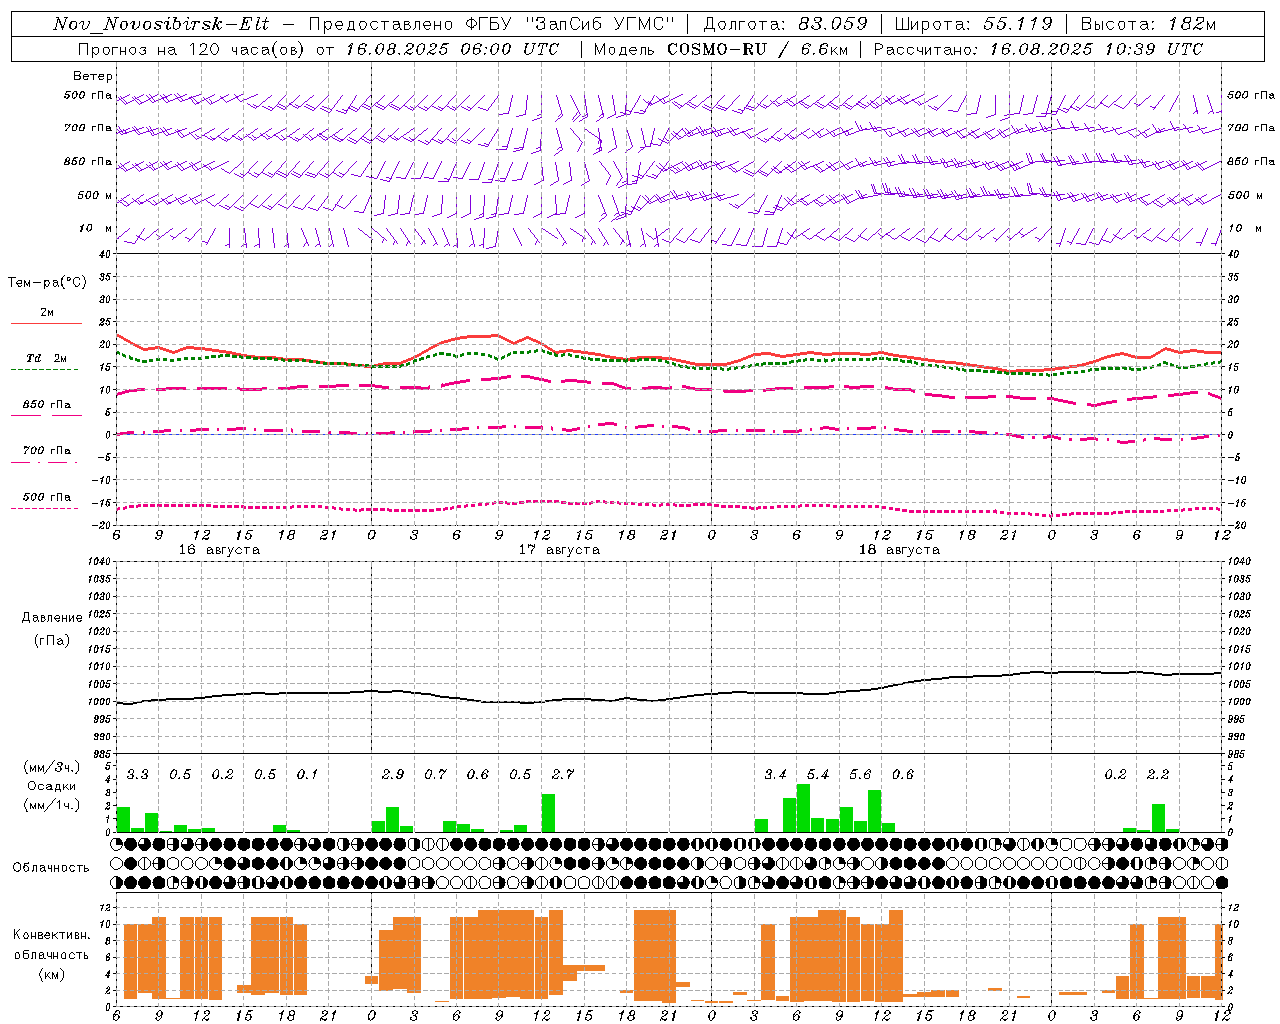Click the Рассчитано 16.08.2025 10:39 UTC timestamp
Screen dimensions: 1280x1024
1038,49
